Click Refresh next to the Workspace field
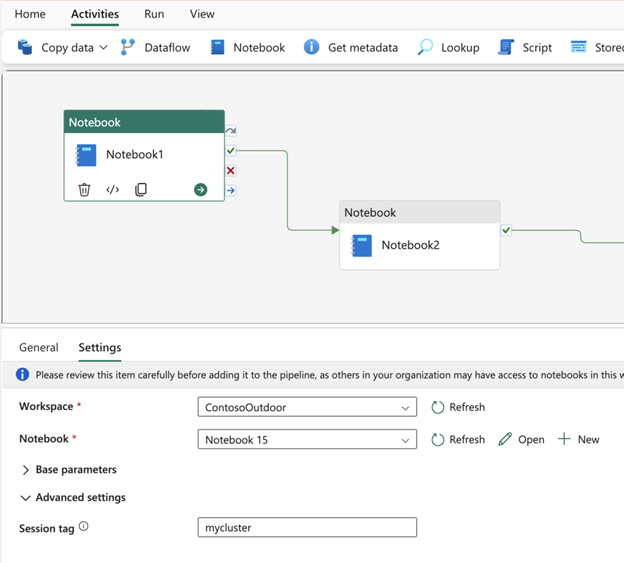This screenshot has width=624, height=563. click(x=458, y=407)
